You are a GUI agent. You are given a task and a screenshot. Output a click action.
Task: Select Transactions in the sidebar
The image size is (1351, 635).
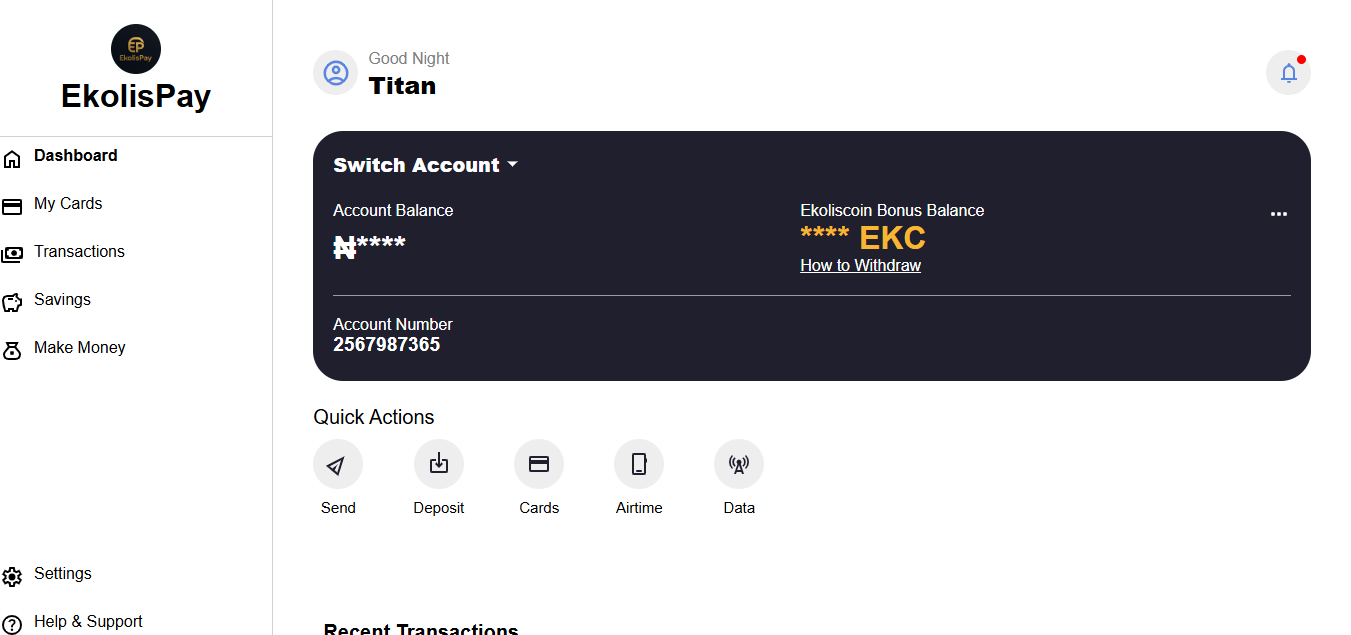coord(79,251)
